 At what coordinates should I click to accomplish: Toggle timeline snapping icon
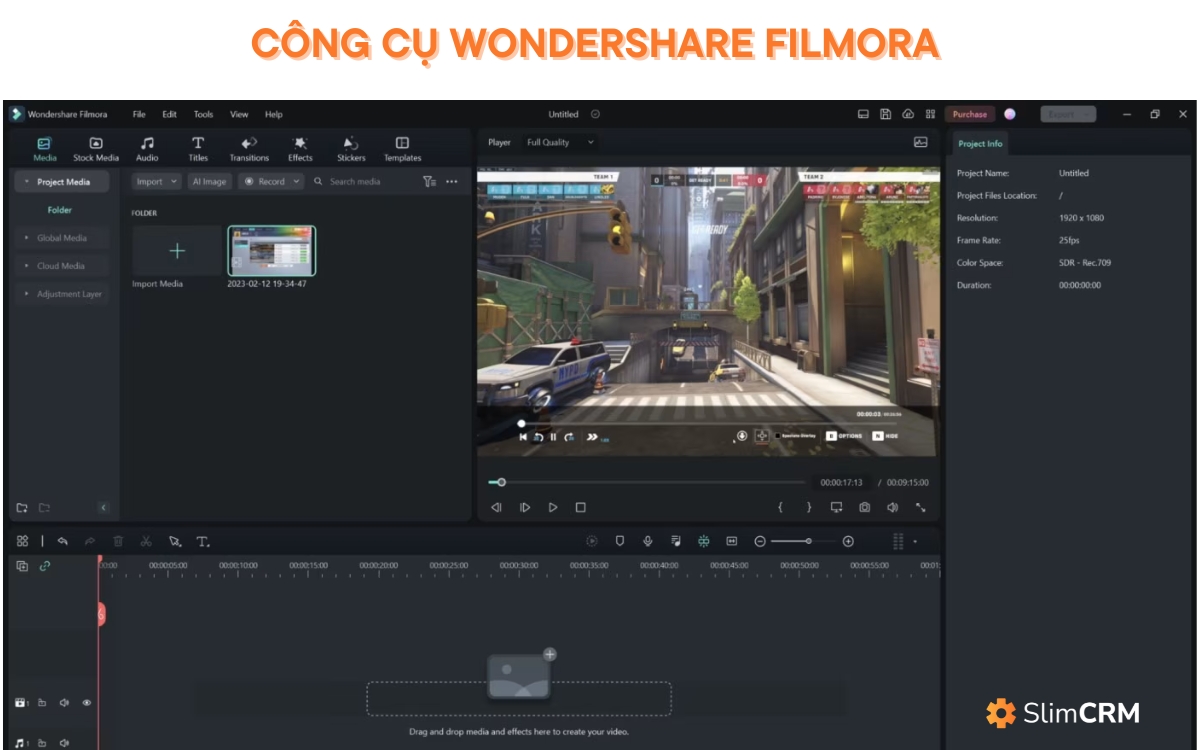(704, 541)
